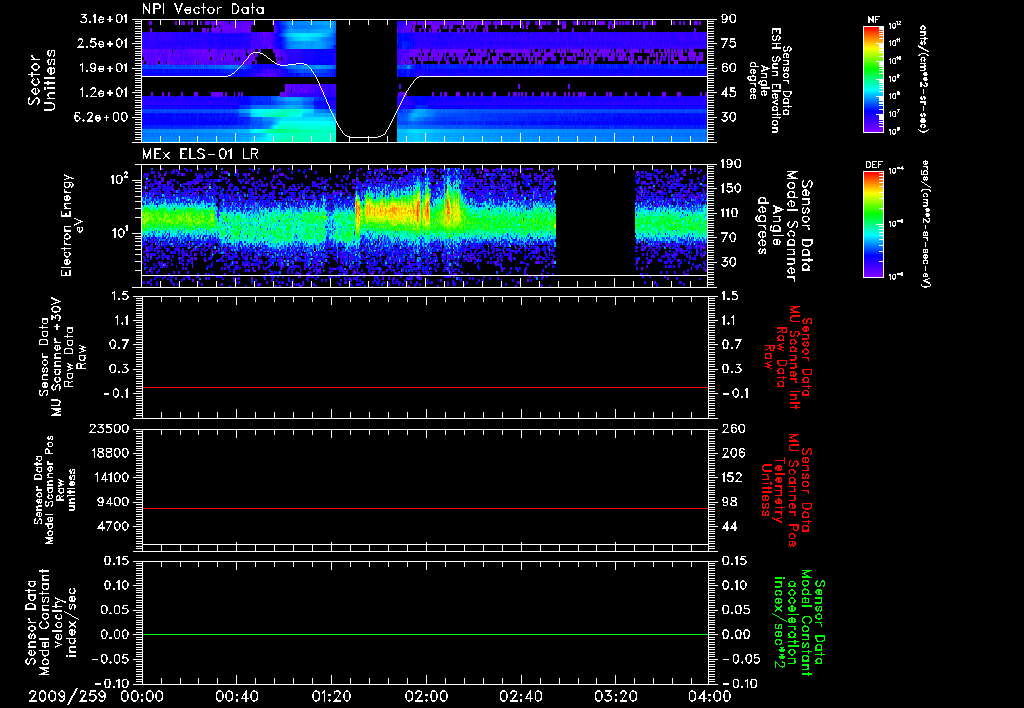The width and height of the screenshot is (1024, 708).
Task: Click the NF color scale bar
Action: [873, 78]
